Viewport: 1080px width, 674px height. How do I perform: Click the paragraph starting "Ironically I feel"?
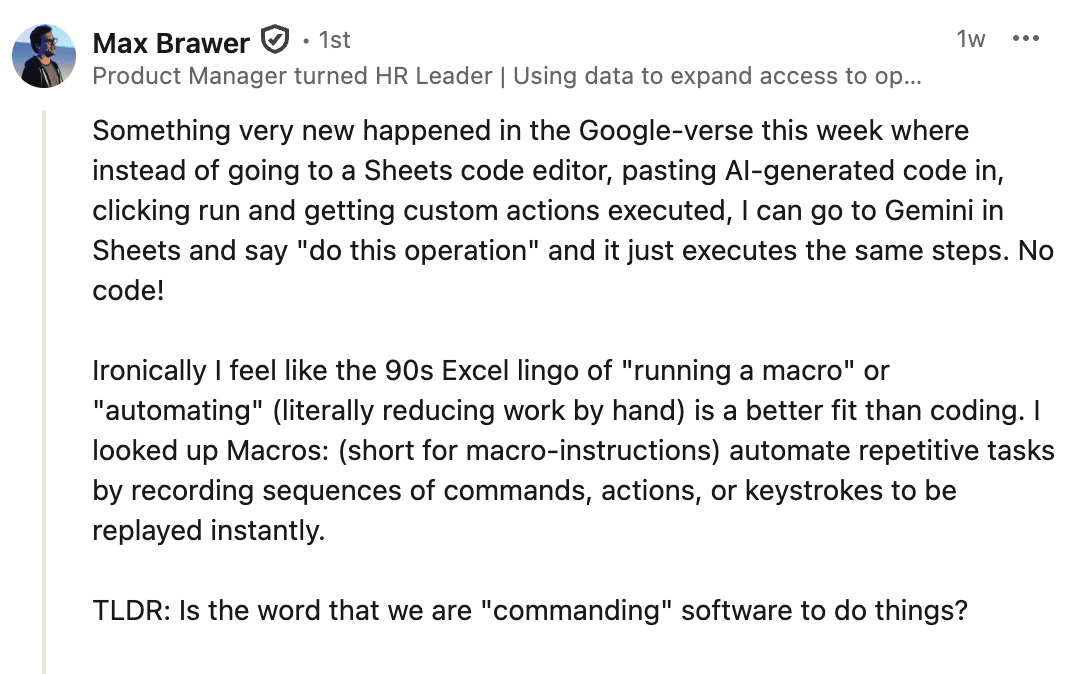tap(571, 450)
